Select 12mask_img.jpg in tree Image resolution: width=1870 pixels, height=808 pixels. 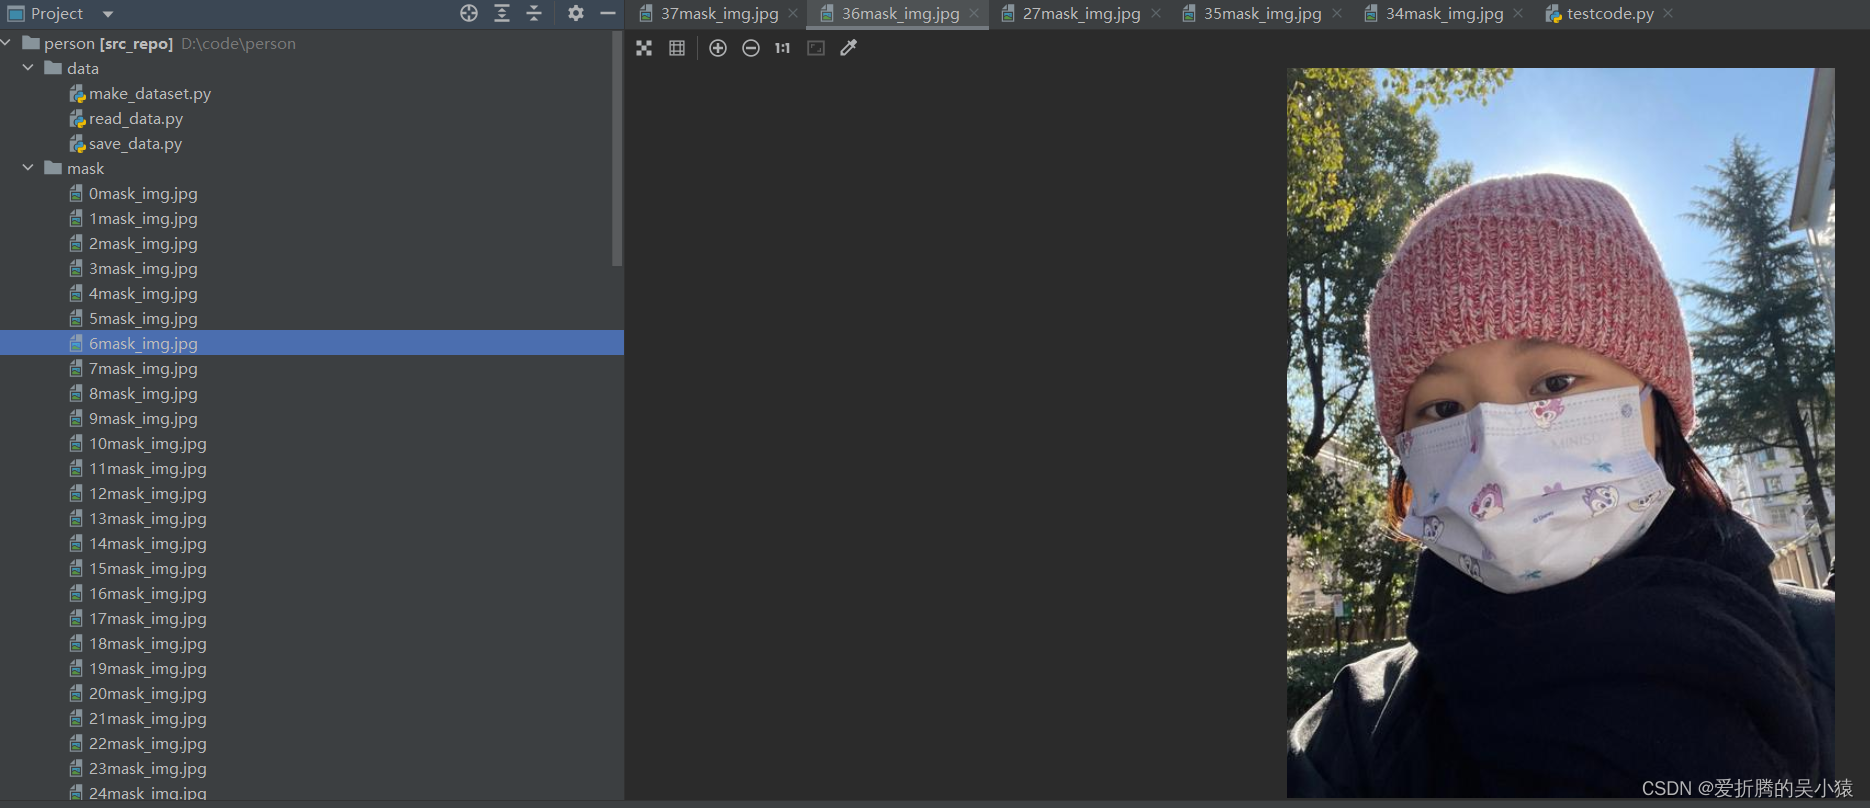(x=148, y=493)
